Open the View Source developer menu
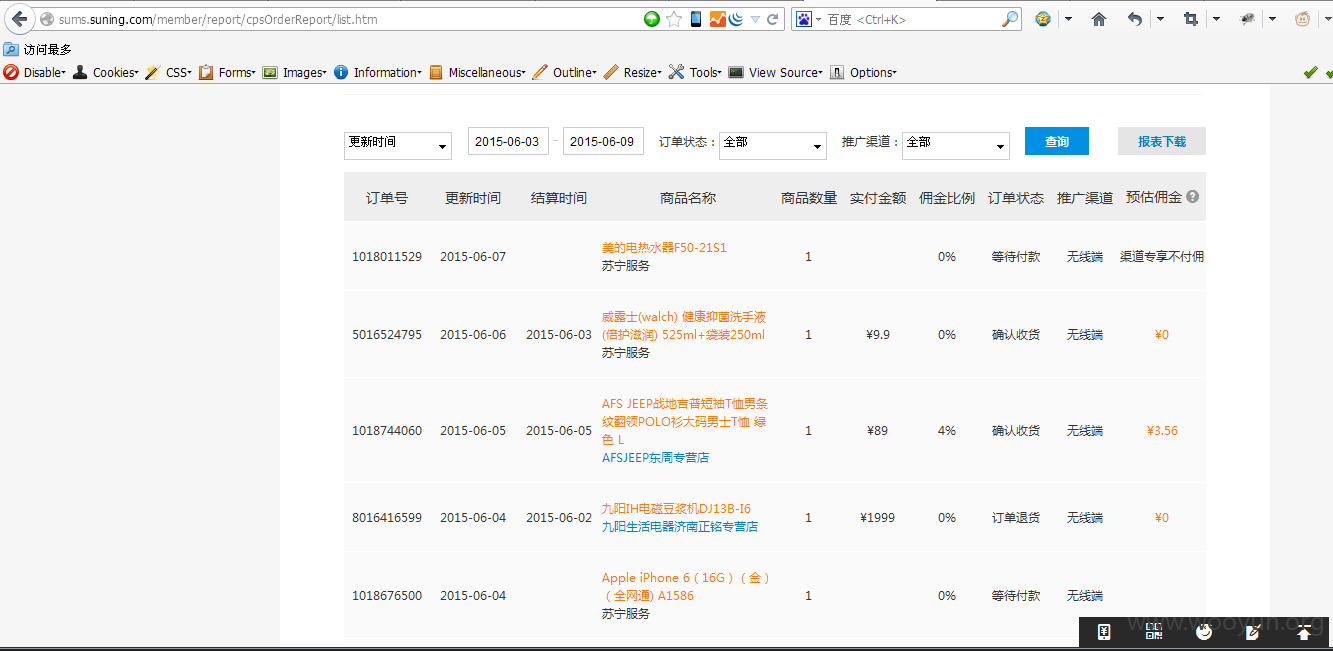 [x=776, y=72]
